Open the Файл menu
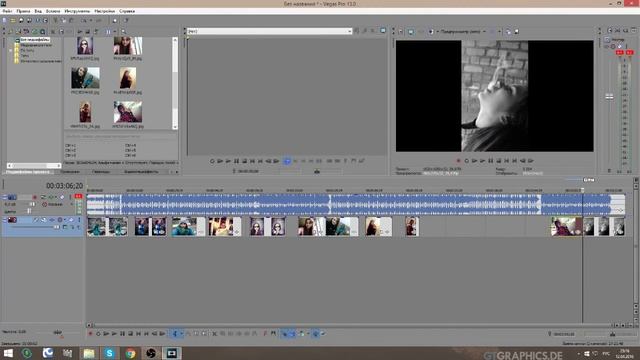 pos(7,11)
